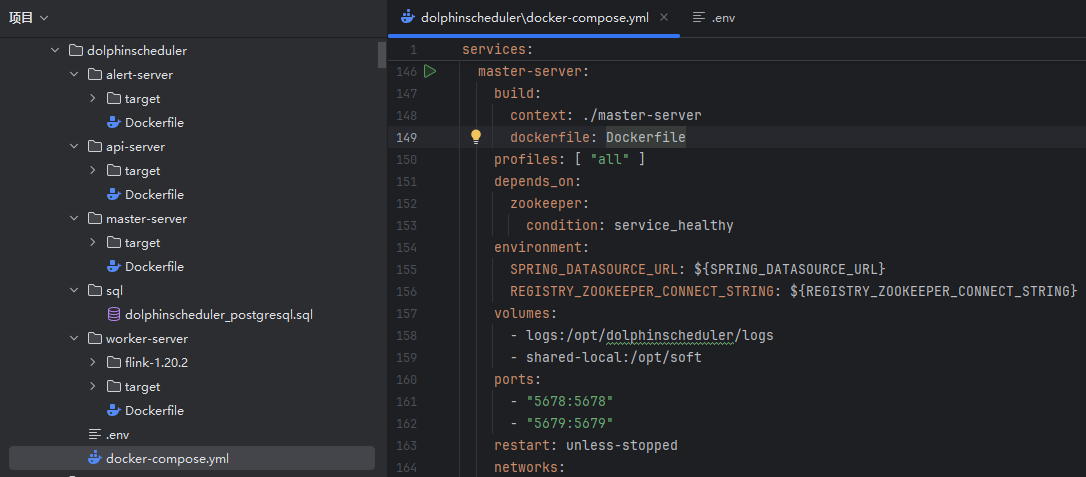Image resolution: width=1086 pixels, height=477 pixels.
Task: Expand target folder under worker-server
Action: 93,386
